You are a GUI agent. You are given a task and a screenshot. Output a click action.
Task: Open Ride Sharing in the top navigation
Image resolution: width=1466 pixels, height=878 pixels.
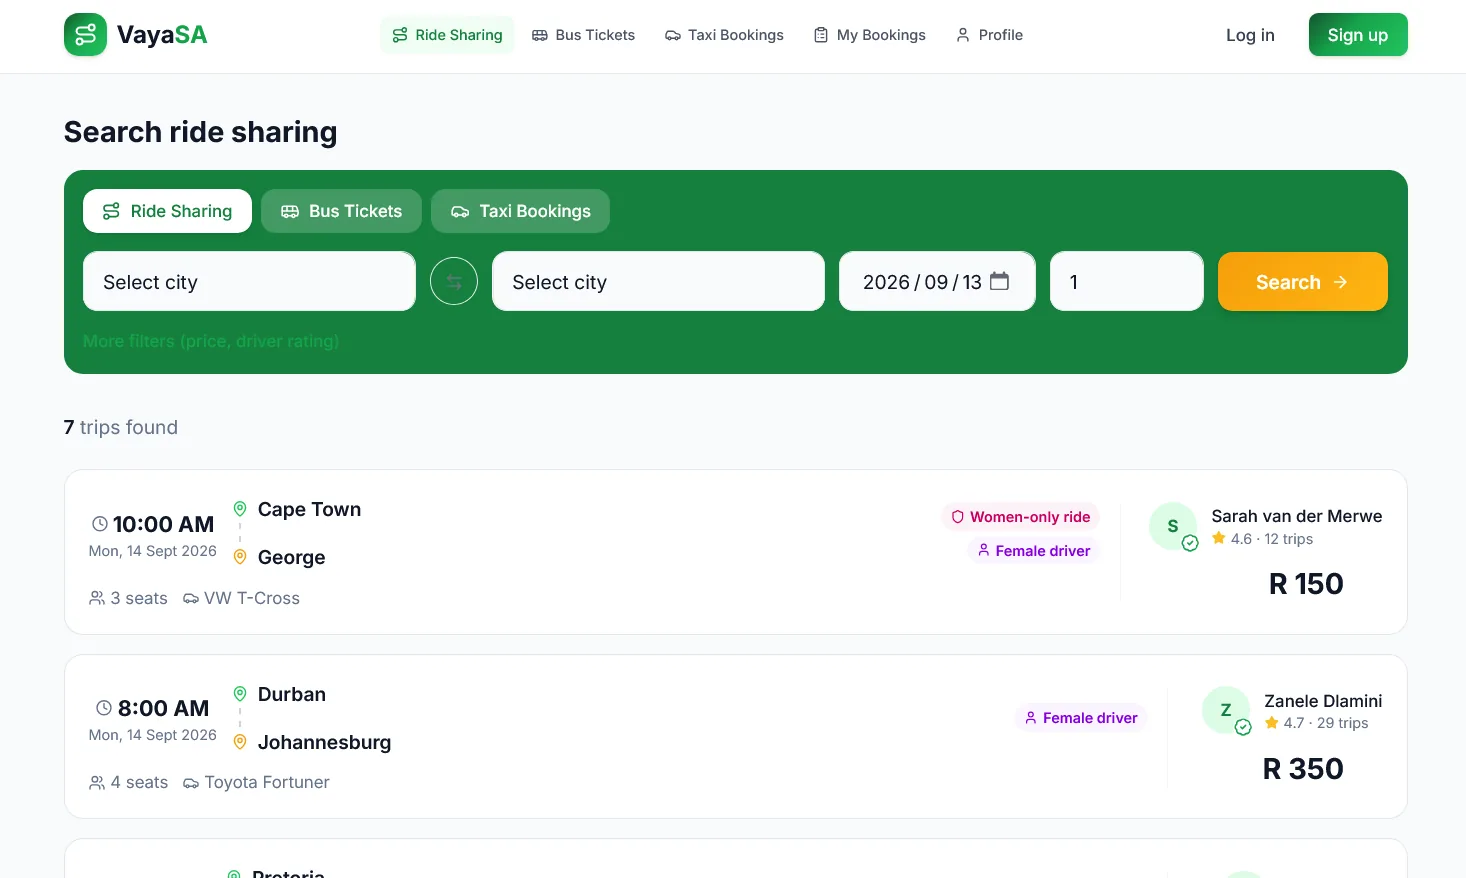[447, 35]
